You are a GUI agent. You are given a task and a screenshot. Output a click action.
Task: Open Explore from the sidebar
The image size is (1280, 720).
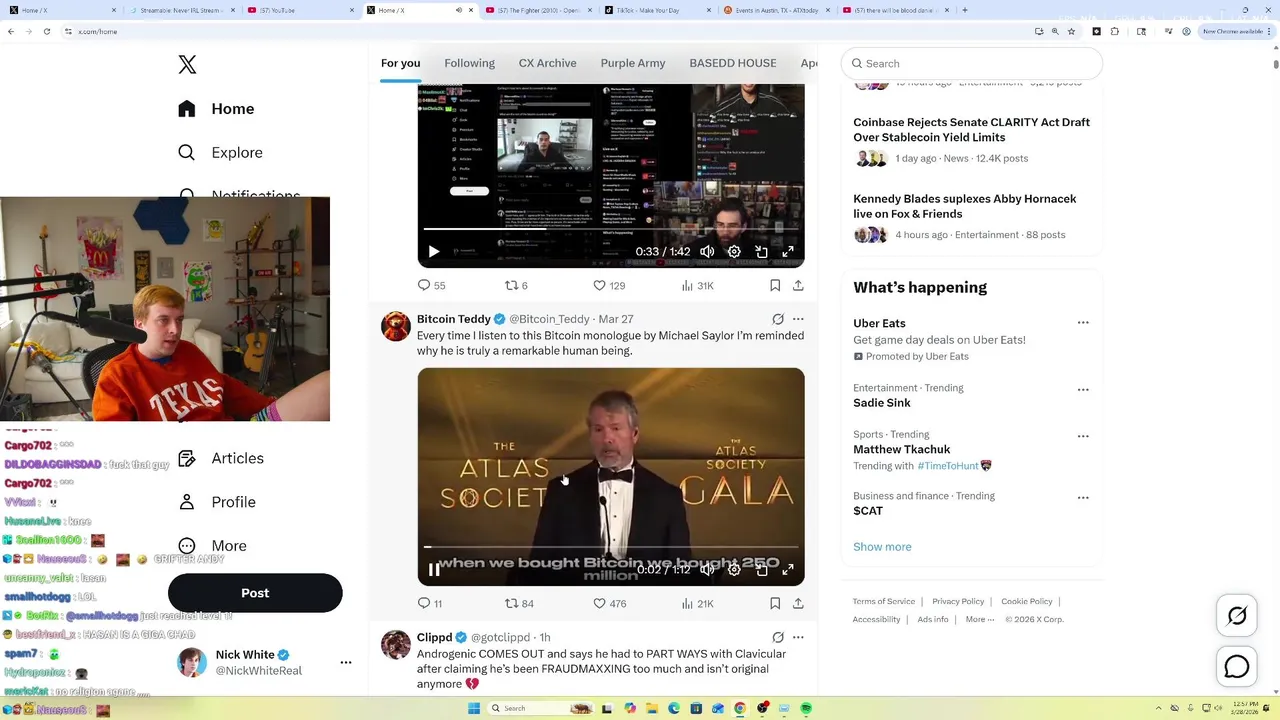220,153
